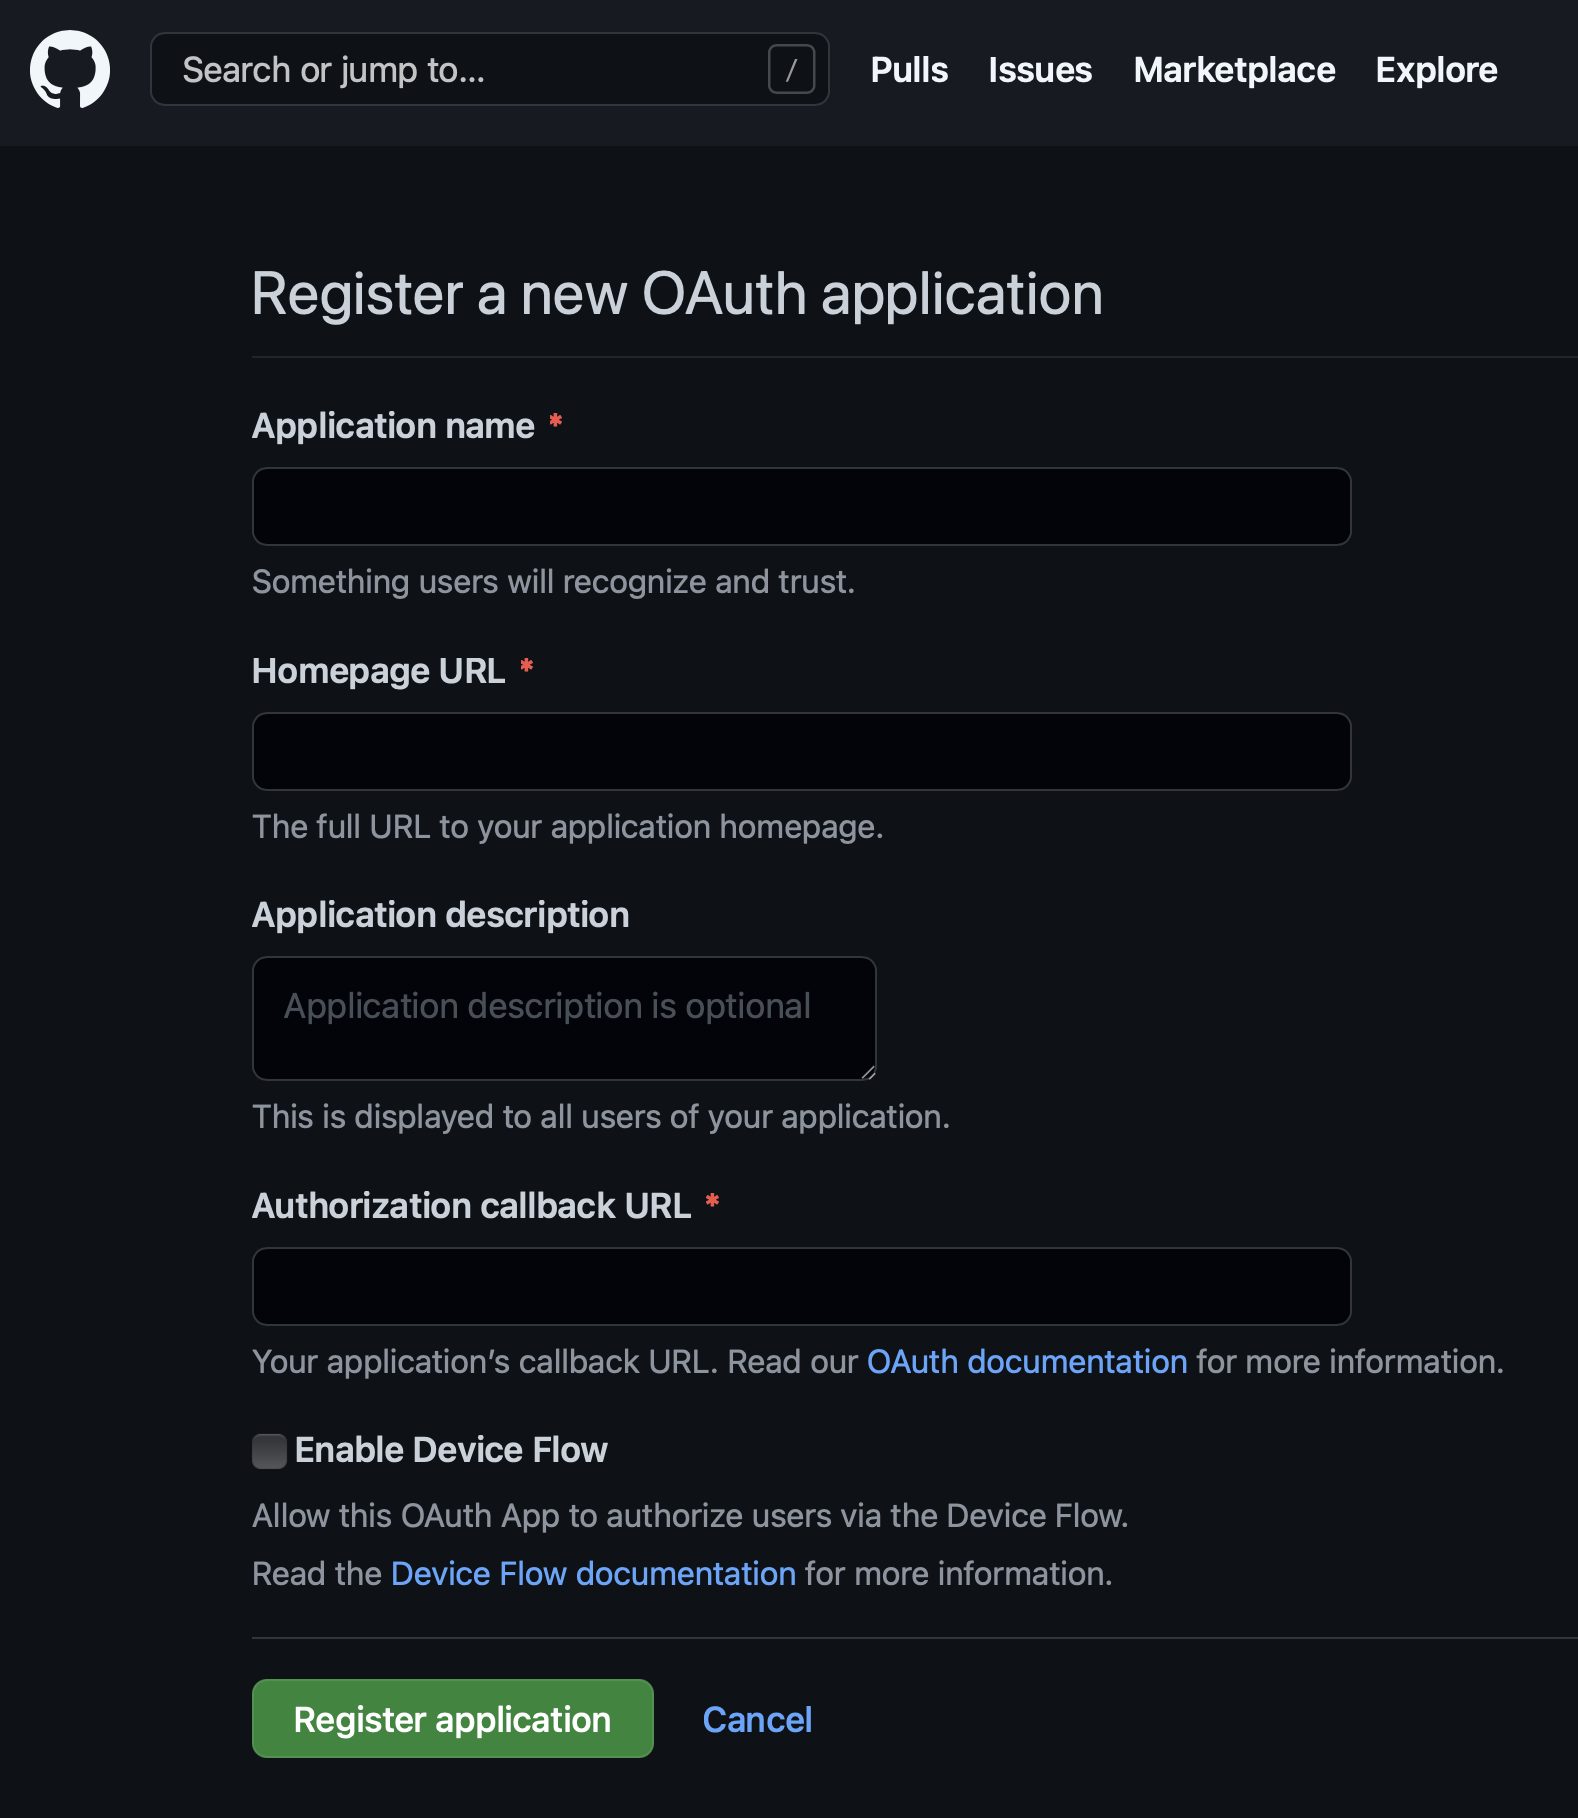This screenshot has width=1578, height=1818.
Task: Open the OAuth documentation link
Action: (1025, 1362)
